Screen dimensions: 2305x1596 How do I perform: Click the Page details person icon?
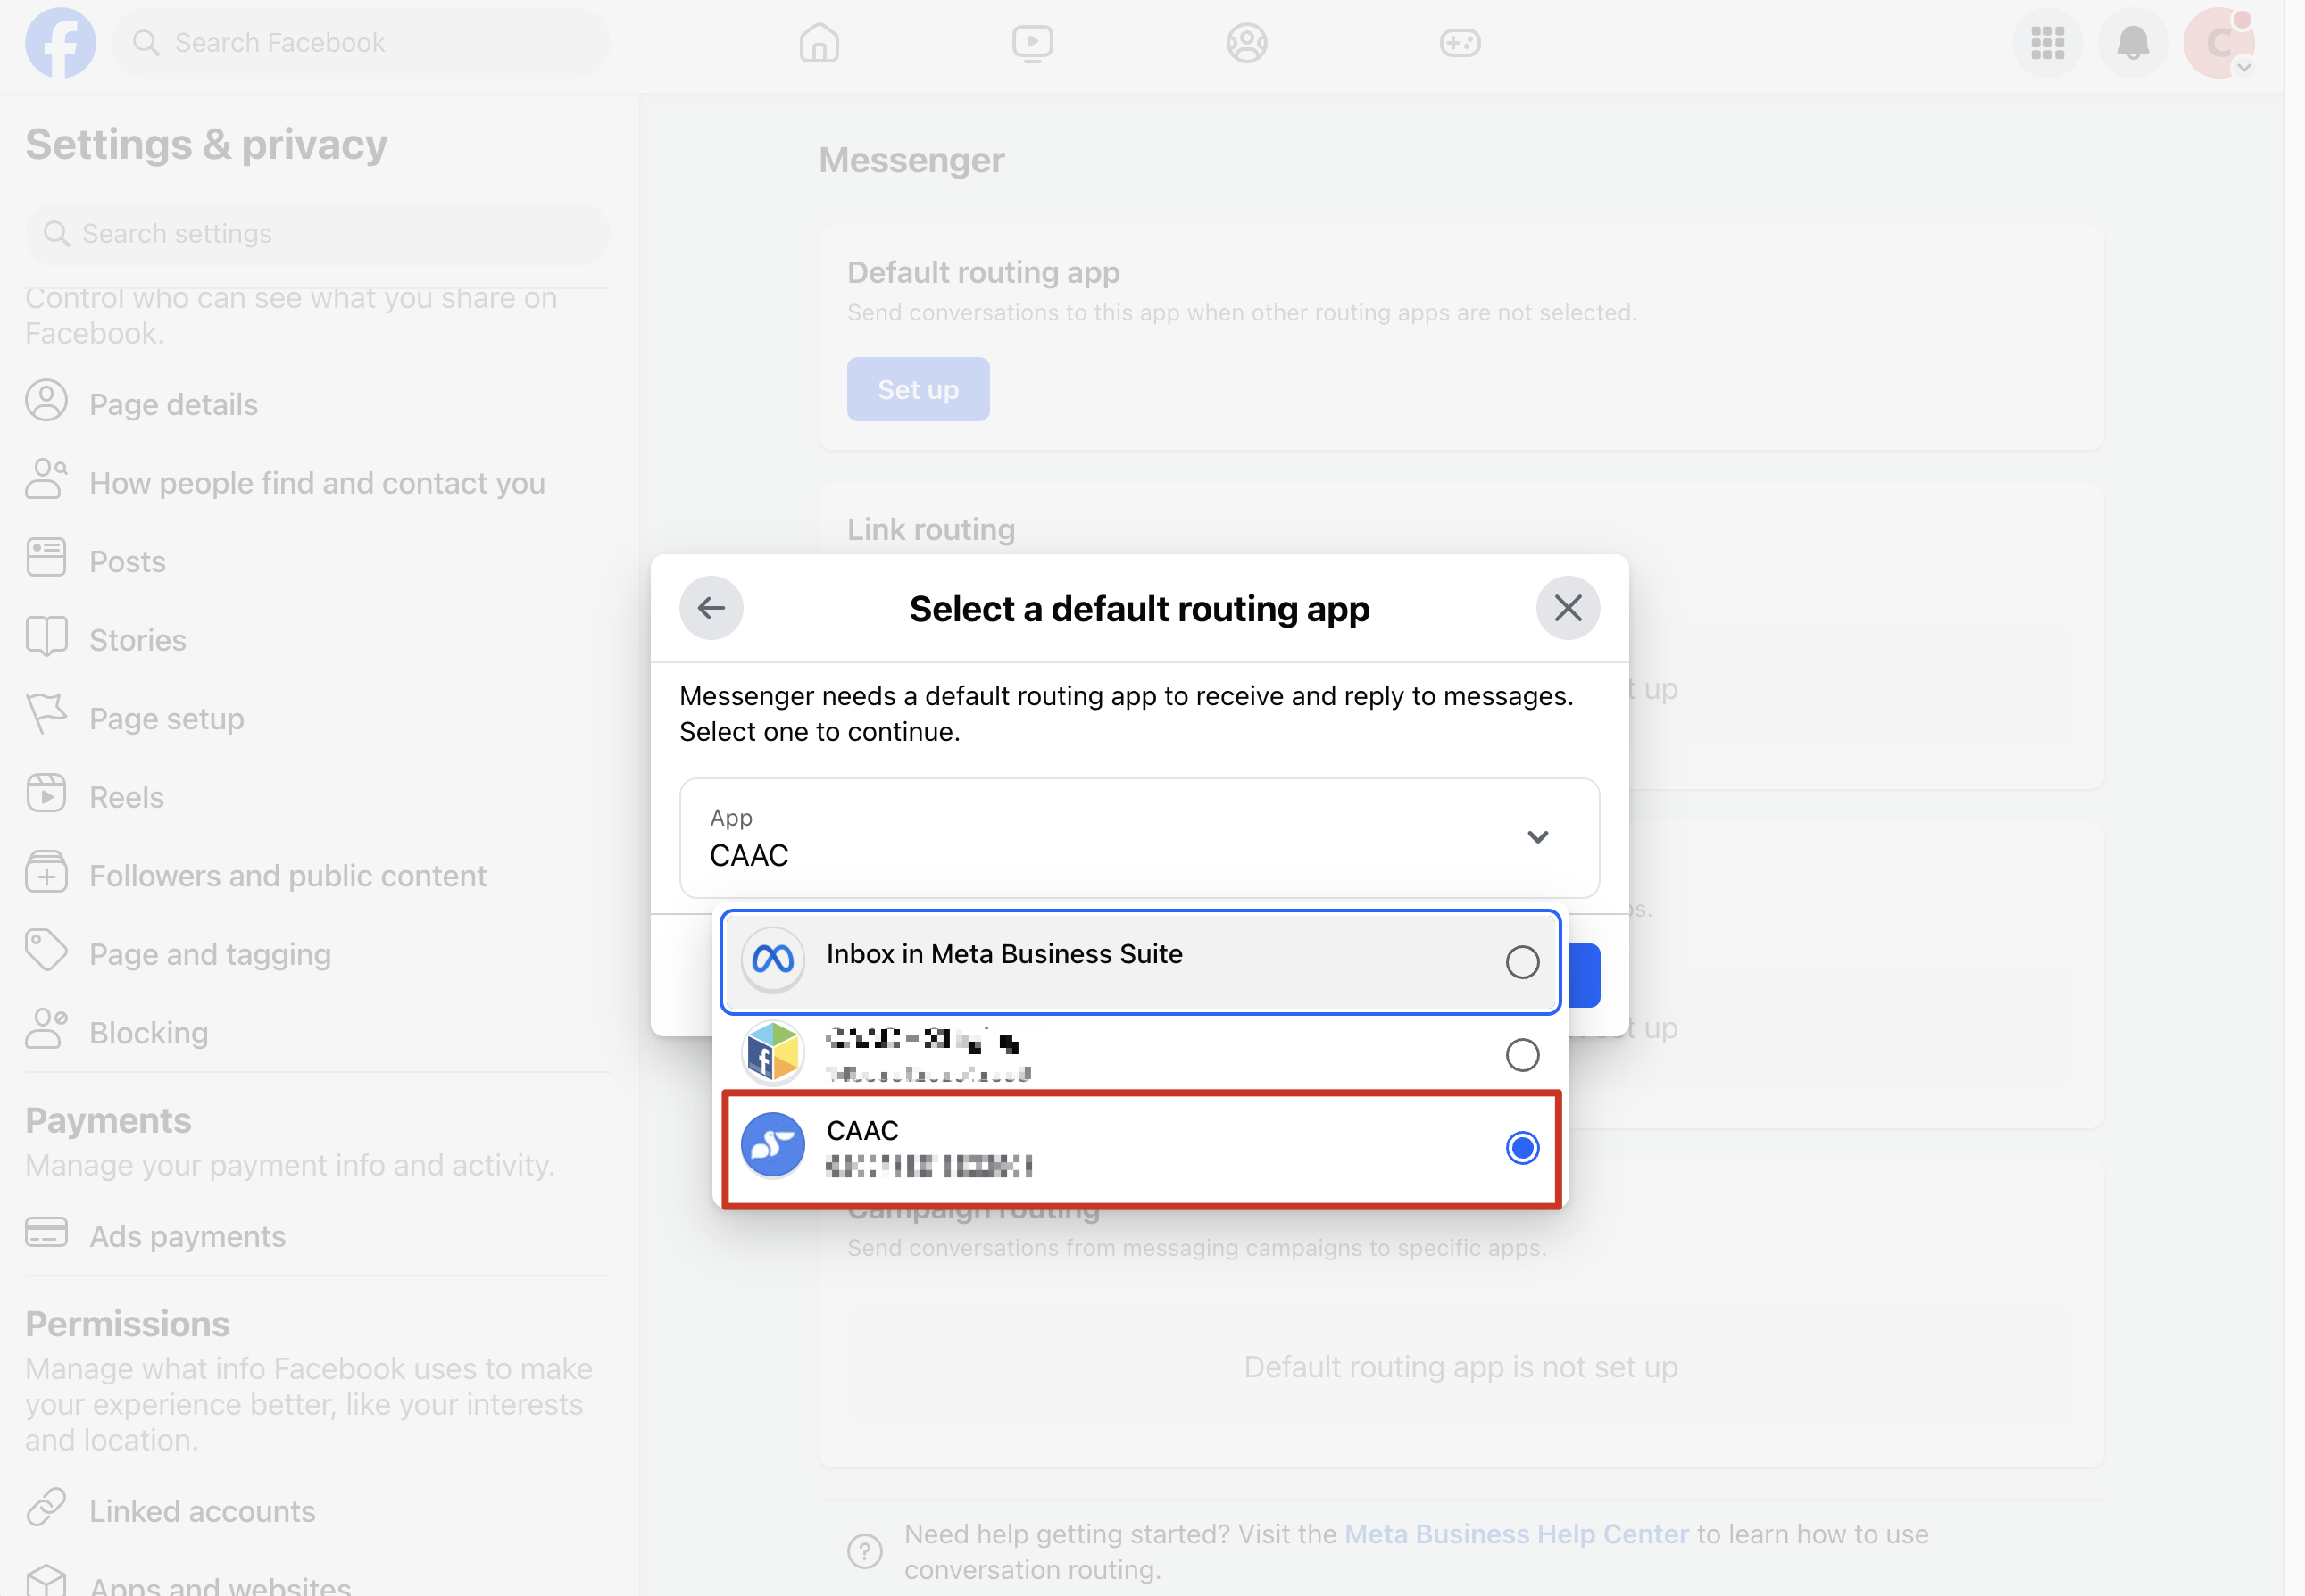pos(46,402)
